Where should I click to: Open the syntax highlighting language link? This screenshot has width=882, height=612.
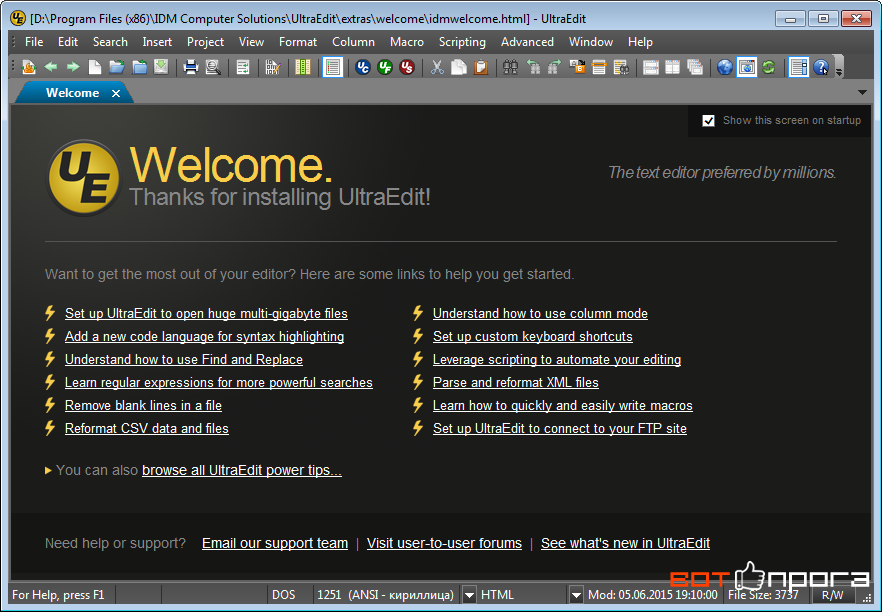(x=204, y=337)
